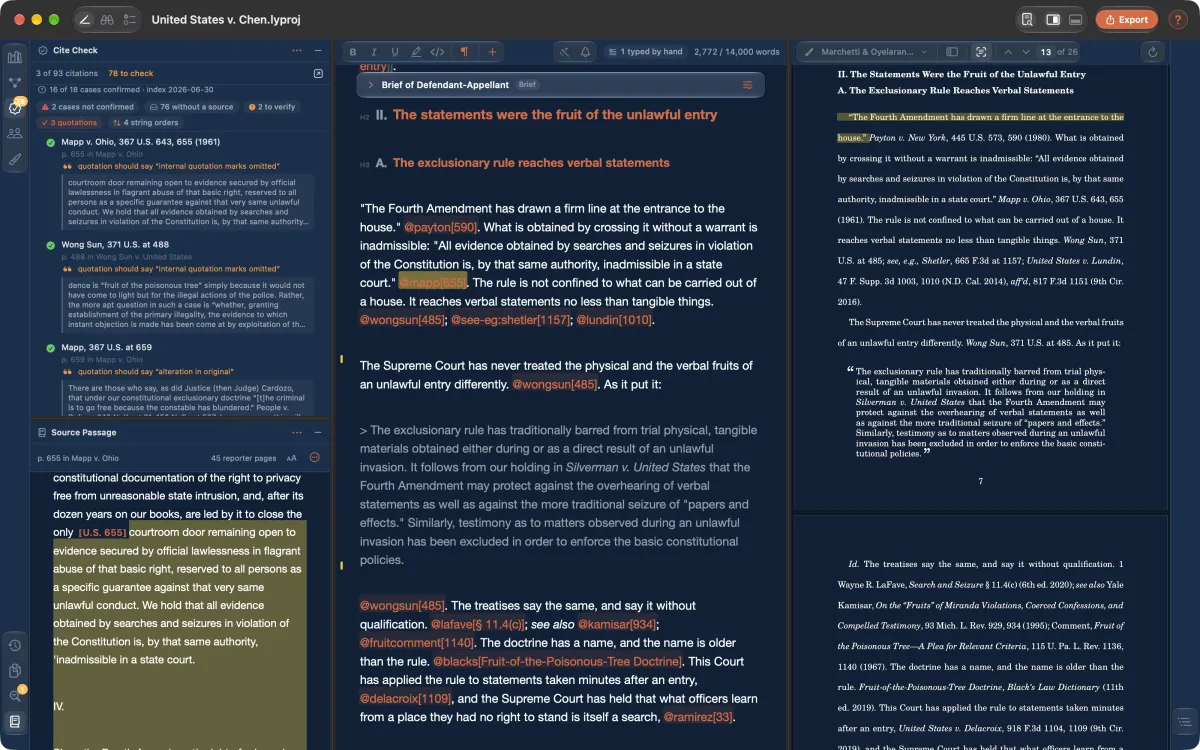Click the highlighted @mapp[655] citation tag
This screenshot has height=750, width=1200.
click(x=432, y=282)
